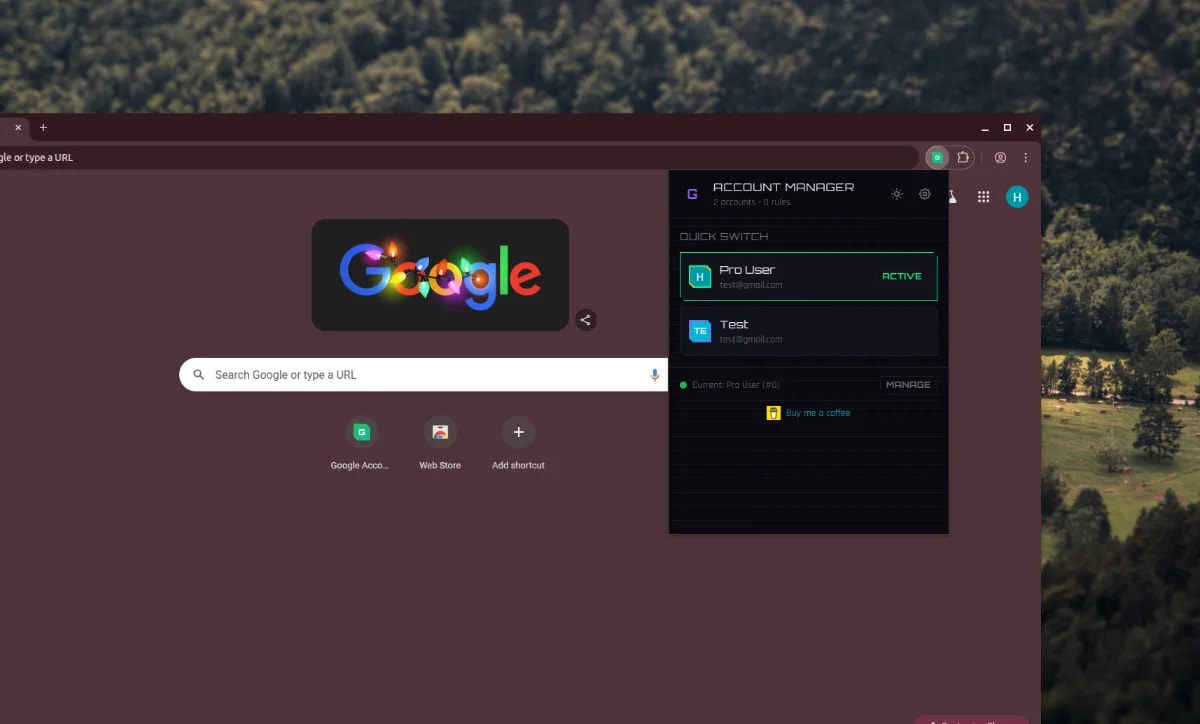The image size is (1200, 724).
Task: Click the Extensions puzzle piece icon
Action: click(x=963, y=157)
